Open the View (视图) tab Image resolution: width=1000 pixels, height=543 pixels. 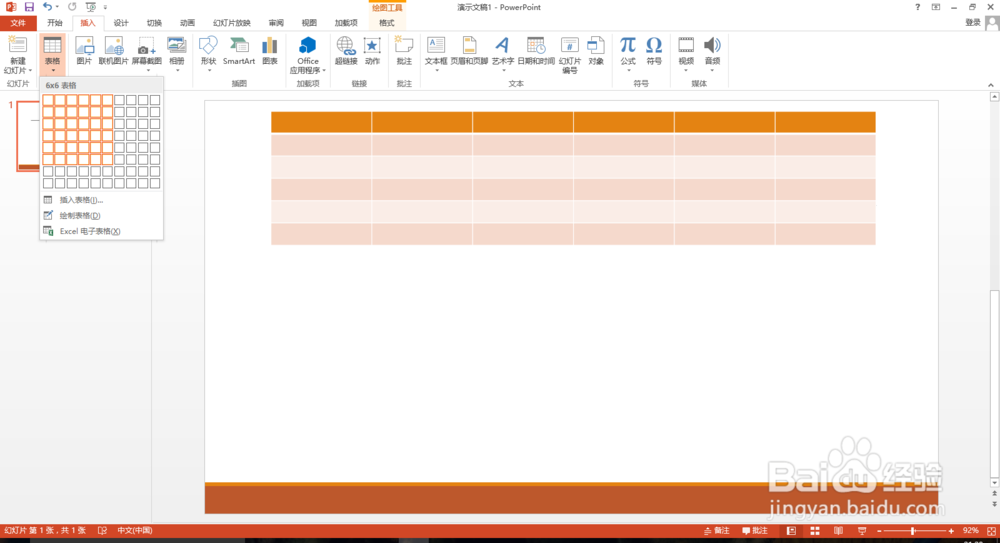[x=309, y=23]
